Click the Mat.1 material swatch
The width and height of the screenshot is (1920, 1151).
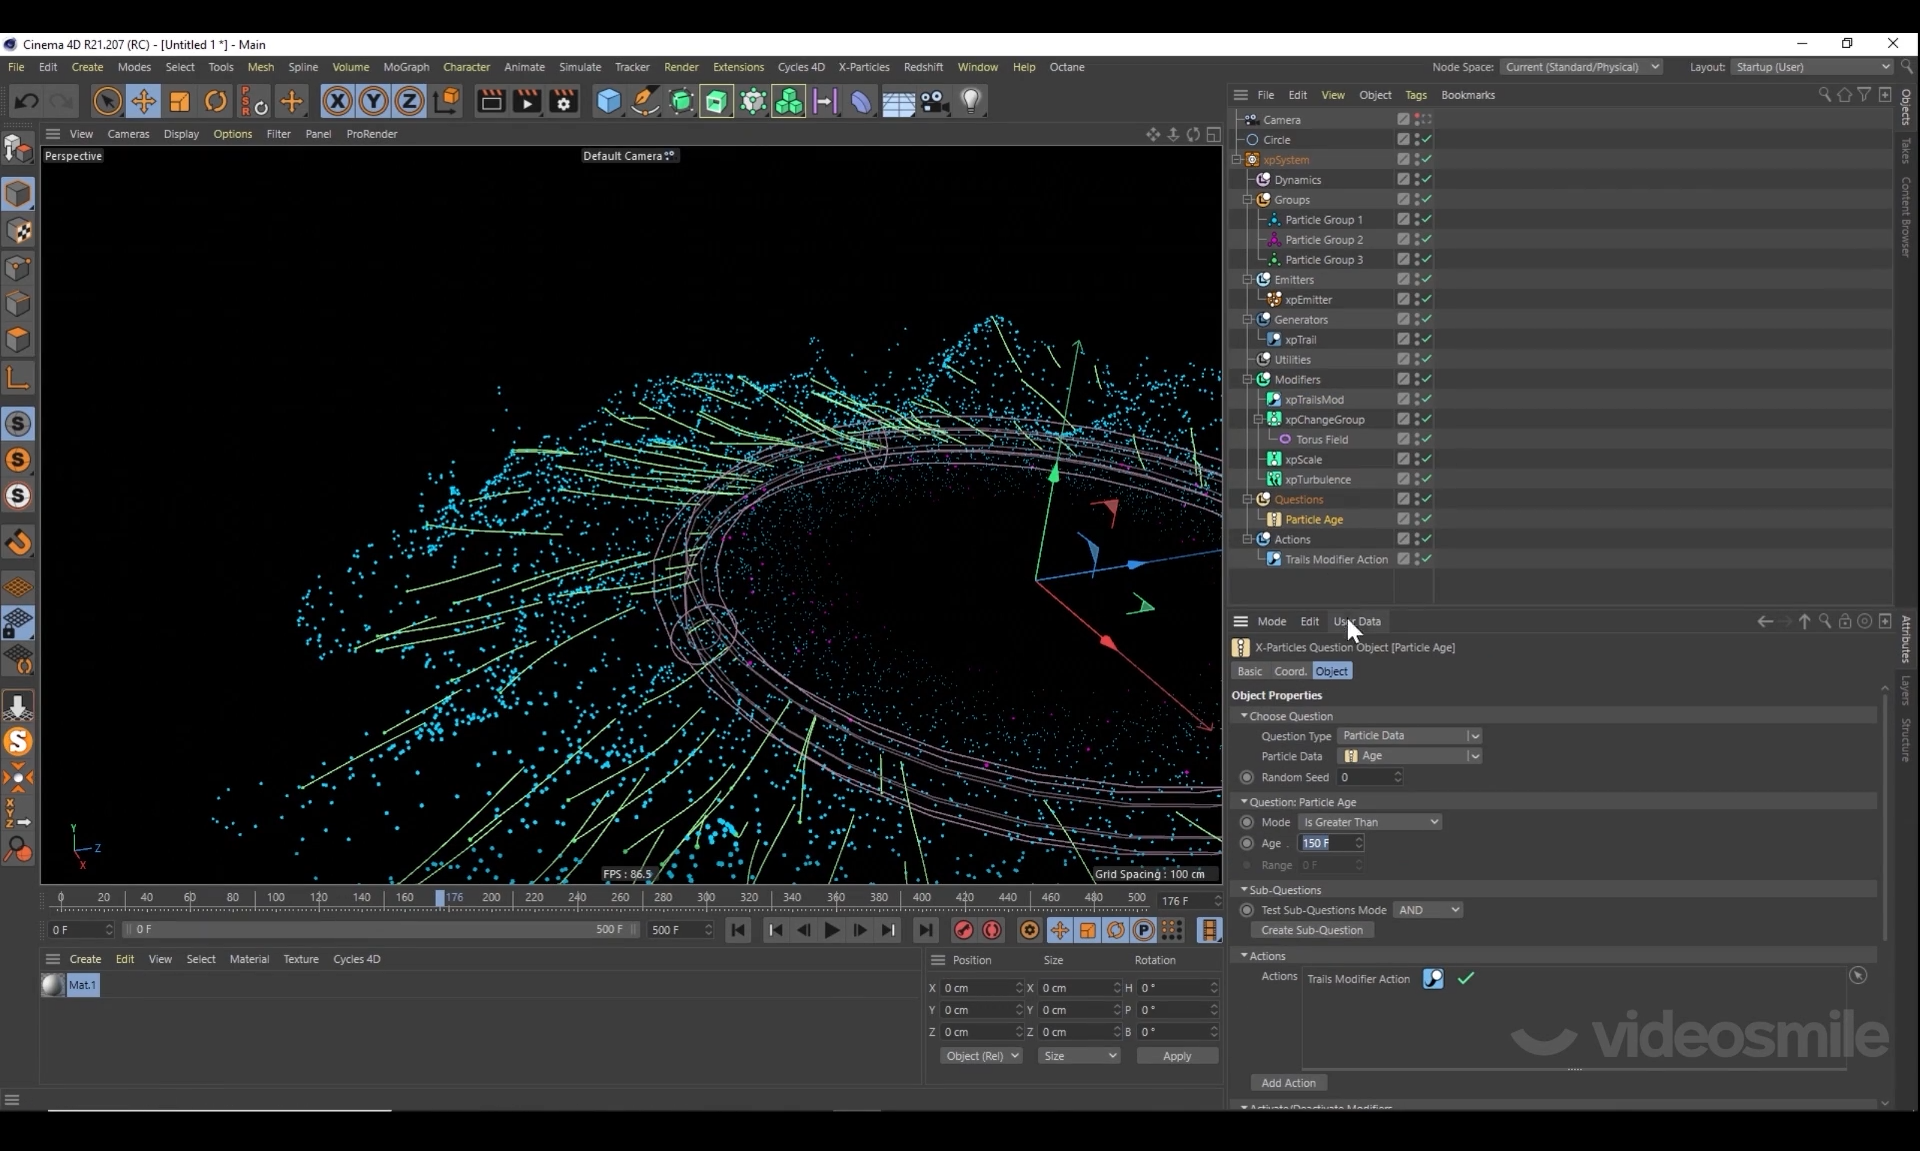point(53,985)
